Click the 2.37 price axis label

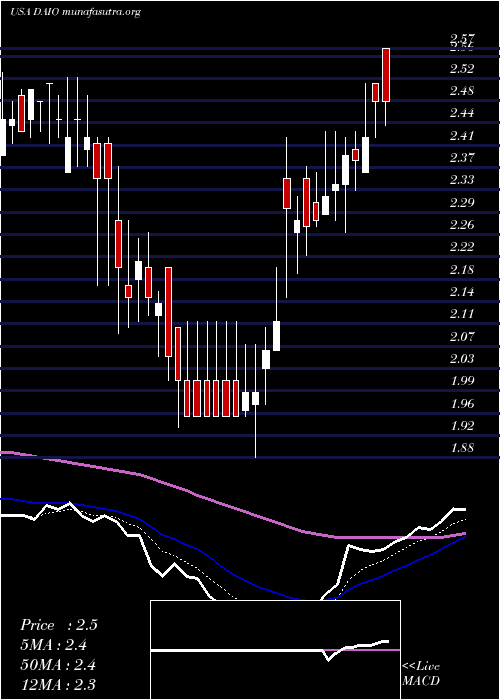[462, 158]
